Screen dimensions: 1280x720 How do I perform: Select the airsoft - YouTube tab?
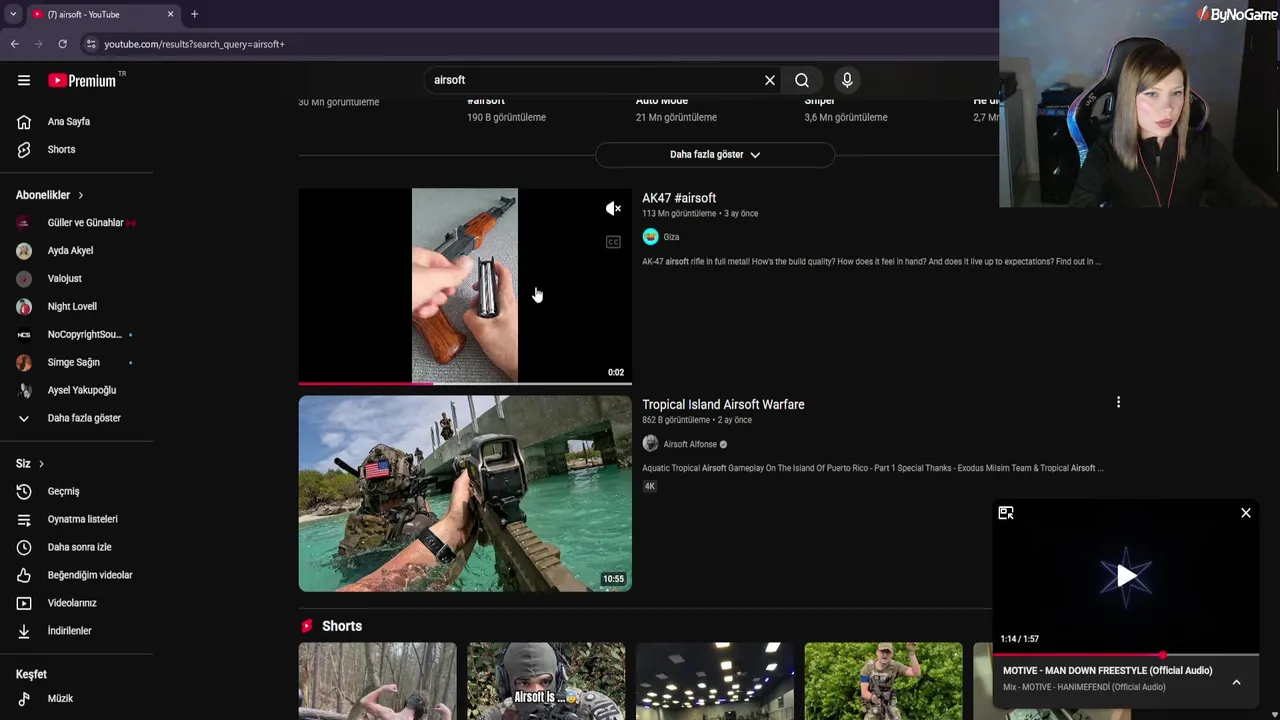pyautogui.click(x=103, y=14)
